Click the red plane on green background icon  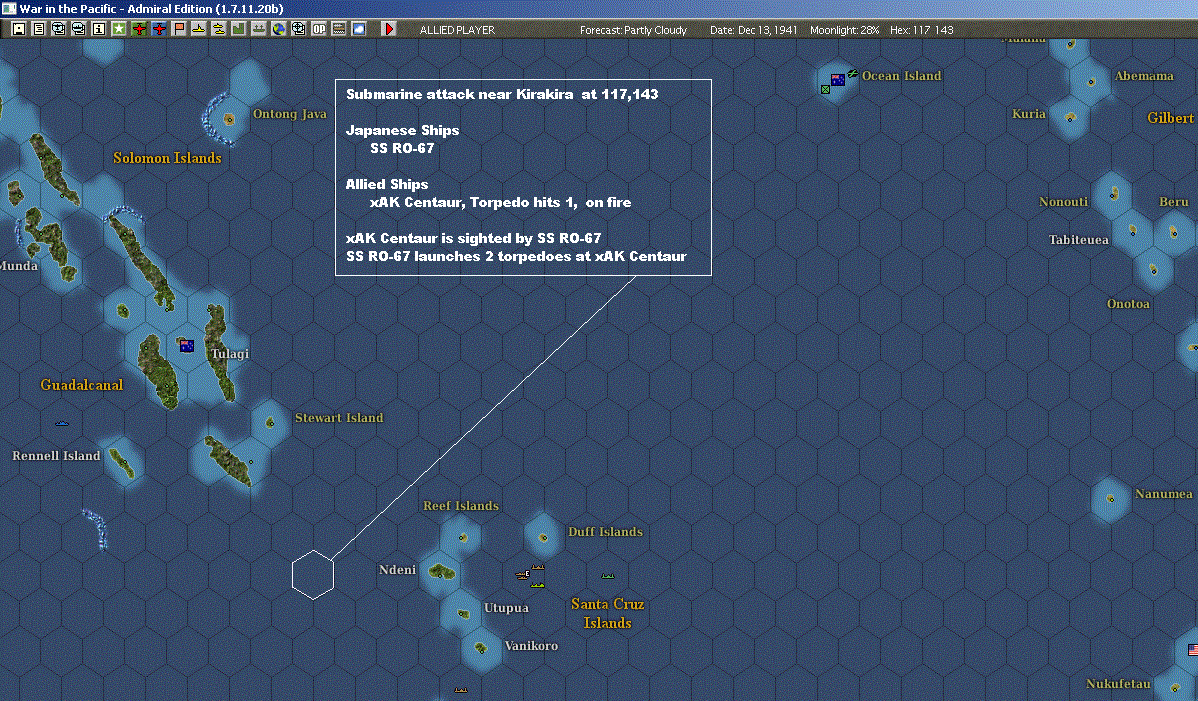point(139,29)
